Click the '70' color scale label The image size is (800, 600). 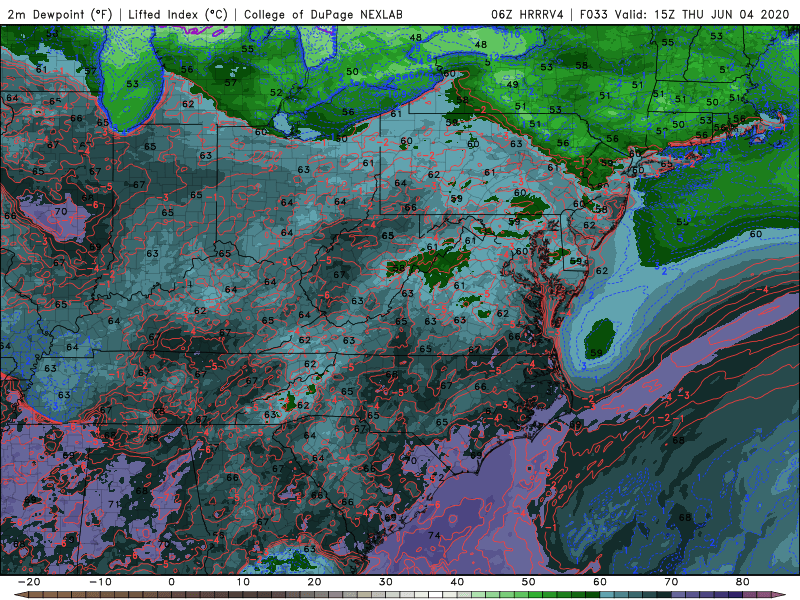[671, 582]
